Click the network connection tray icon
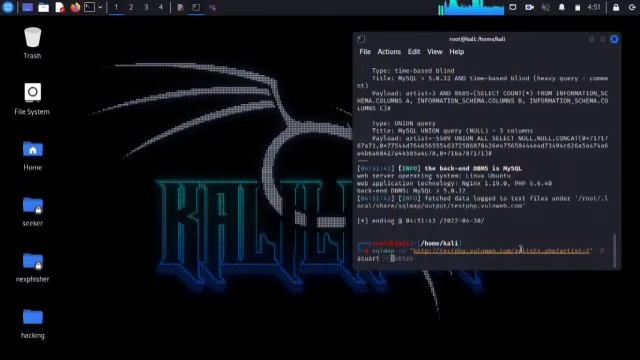The width and height of the screenshot is (640, 360). pyautogui.click(x=513, y=7)
